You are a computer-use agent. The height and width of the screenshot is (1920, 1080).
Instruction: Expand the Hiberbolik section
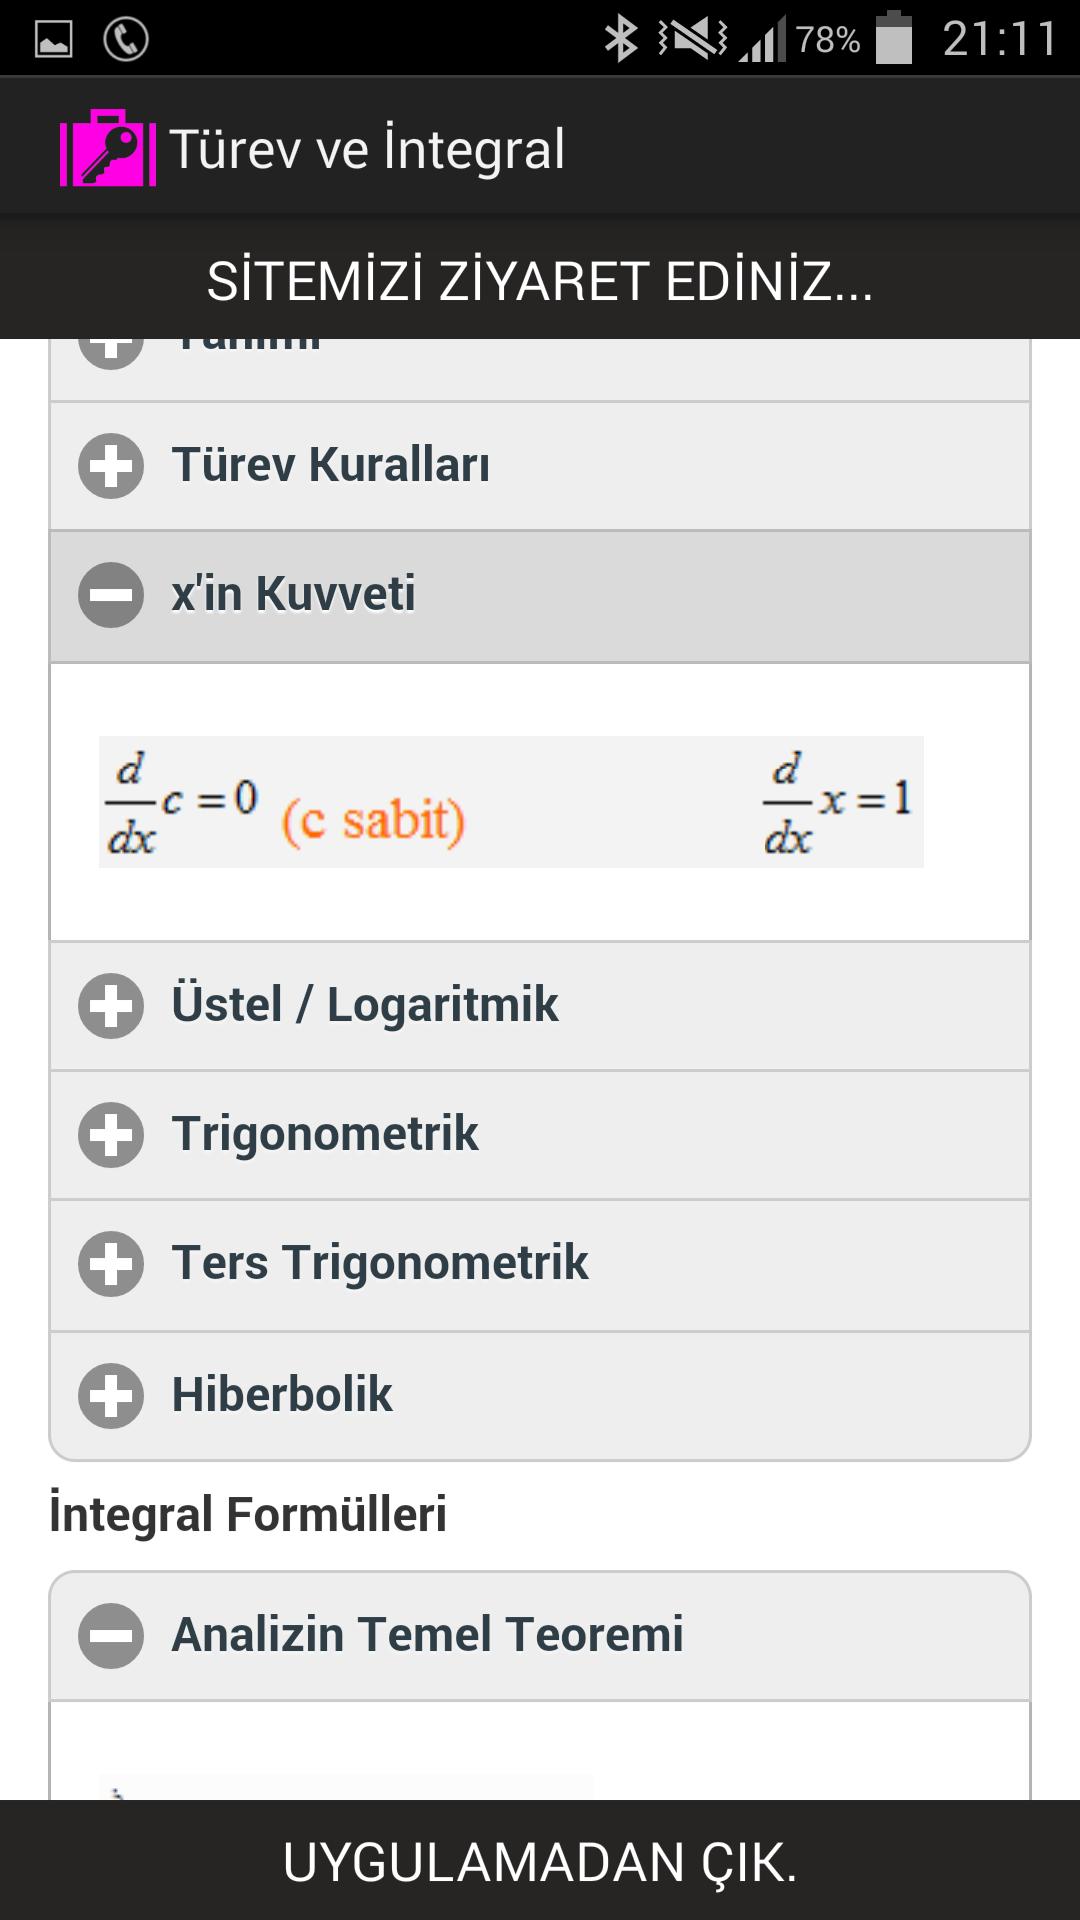coord(540,1396)
